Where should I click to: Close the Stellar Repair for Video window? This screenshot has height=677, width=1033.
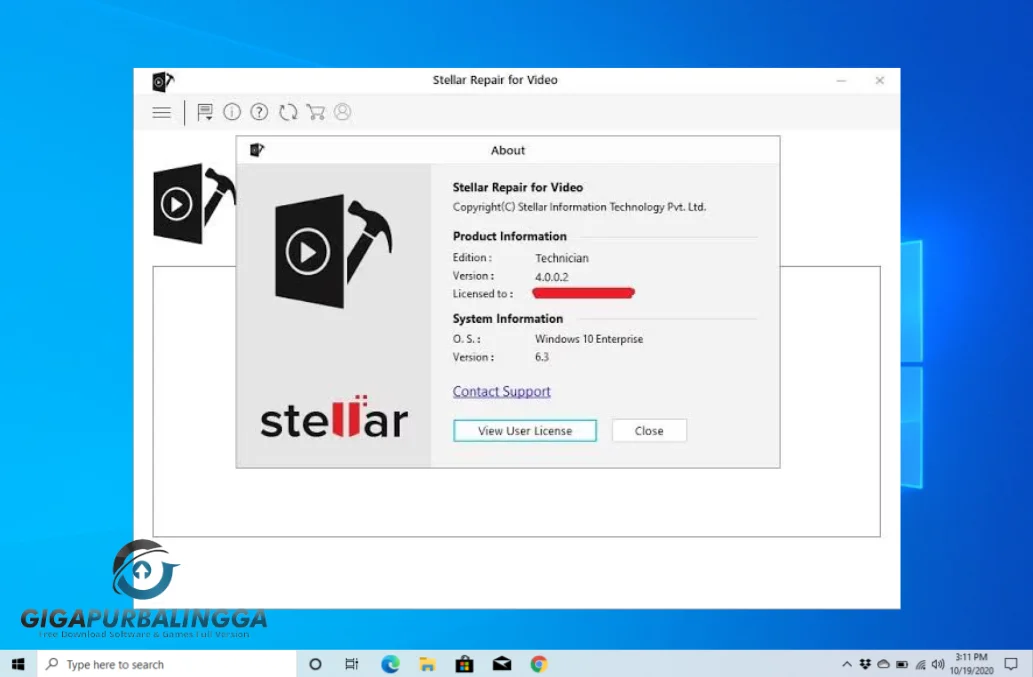879,80
